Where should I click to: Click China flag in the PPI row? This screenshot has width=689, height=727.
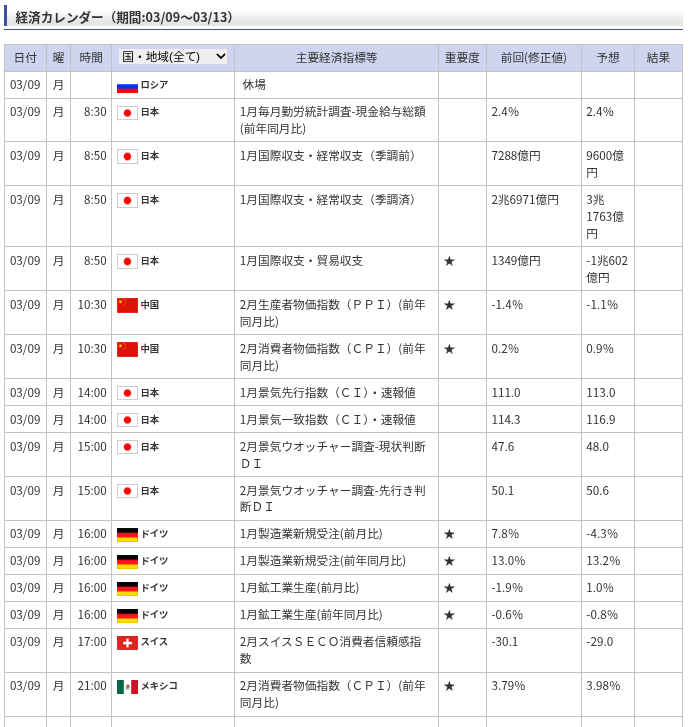coord(127,305)
